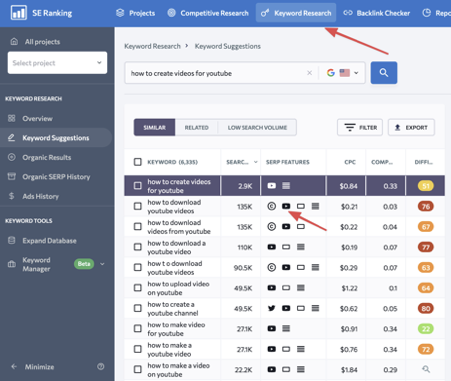
Task: Check 'how to upload video on youtube' row
Action: point(138,288)
